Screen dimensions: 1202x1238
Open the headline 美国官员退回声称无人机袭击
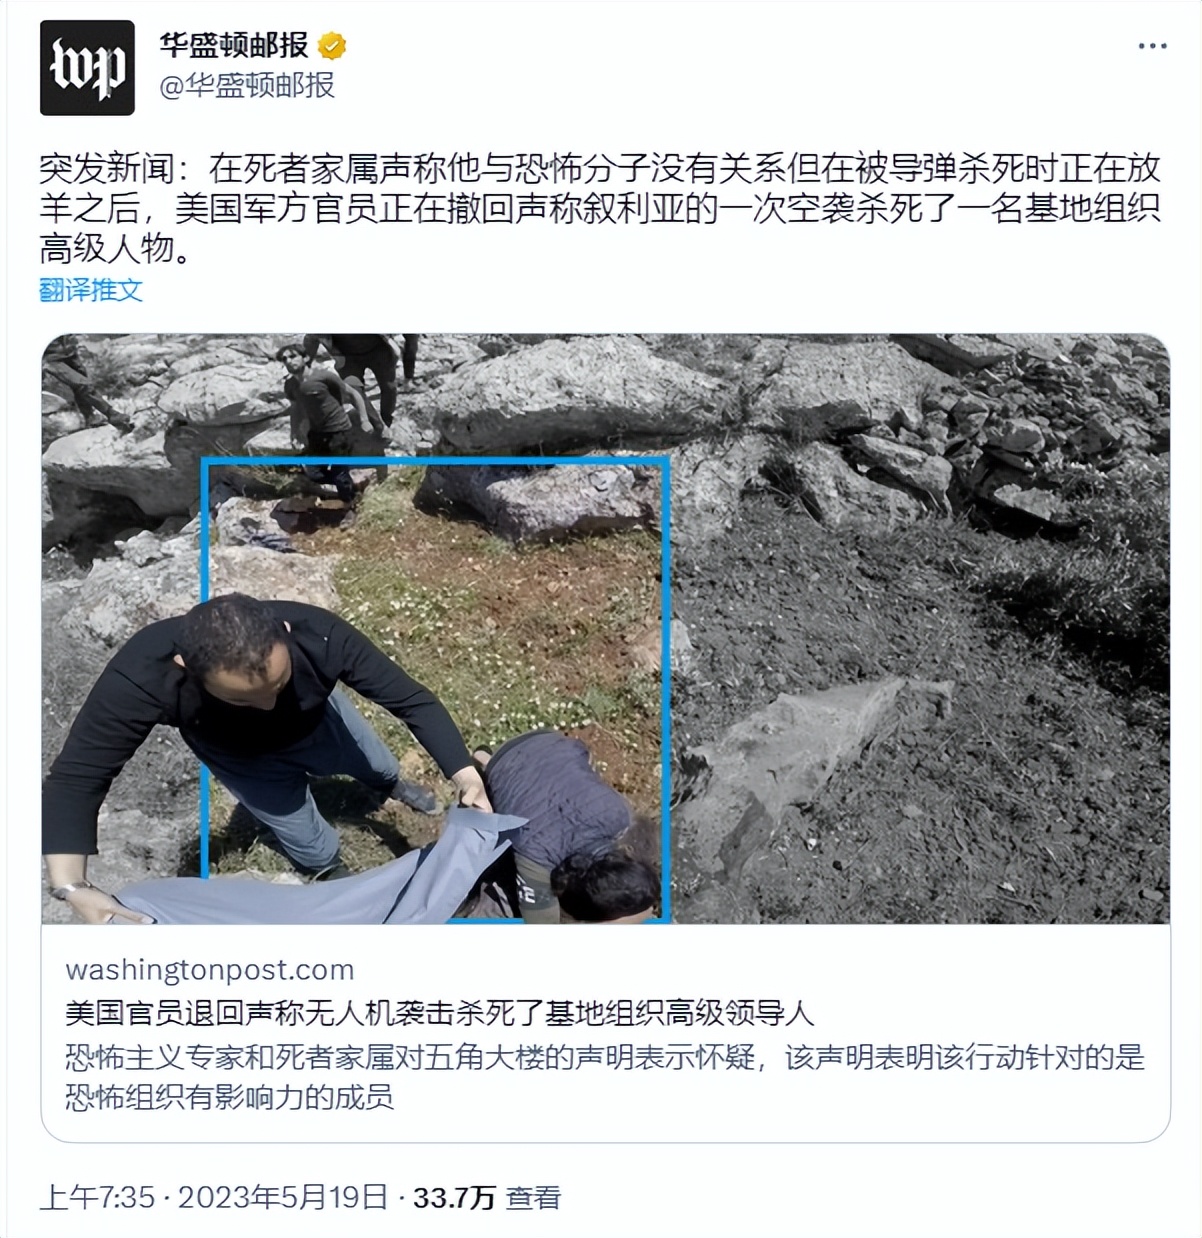(x=440, y=1013)
